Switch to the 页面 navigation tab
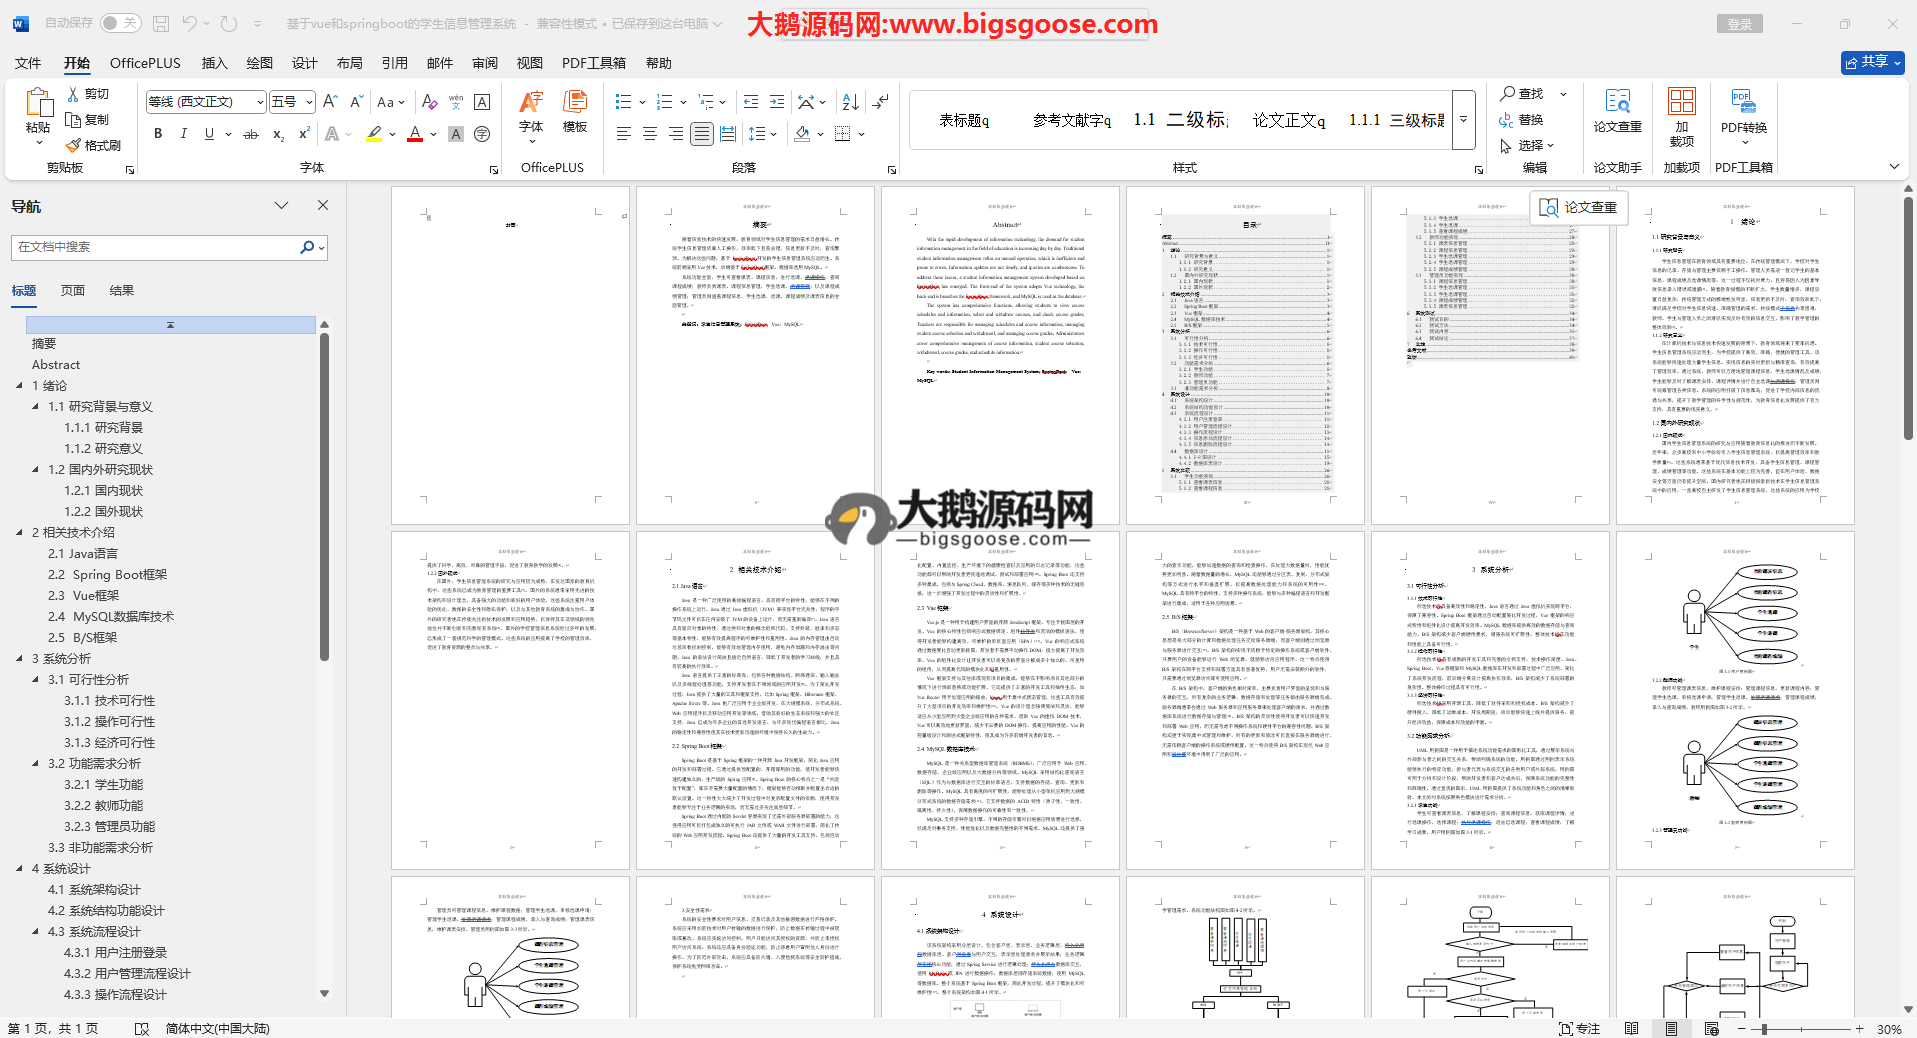1917x1038 pixels. click(x=73, y=291)
